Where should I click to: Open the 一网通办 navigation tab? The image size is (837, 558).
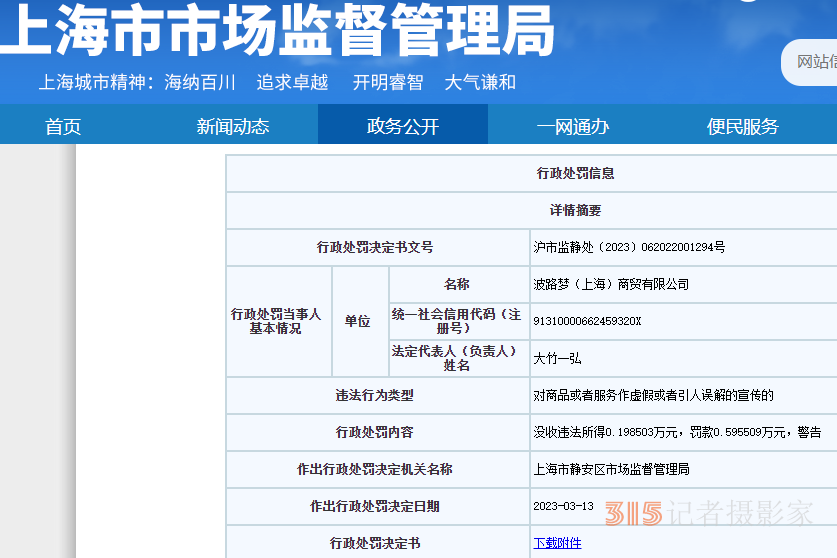(x=573, y=127)
